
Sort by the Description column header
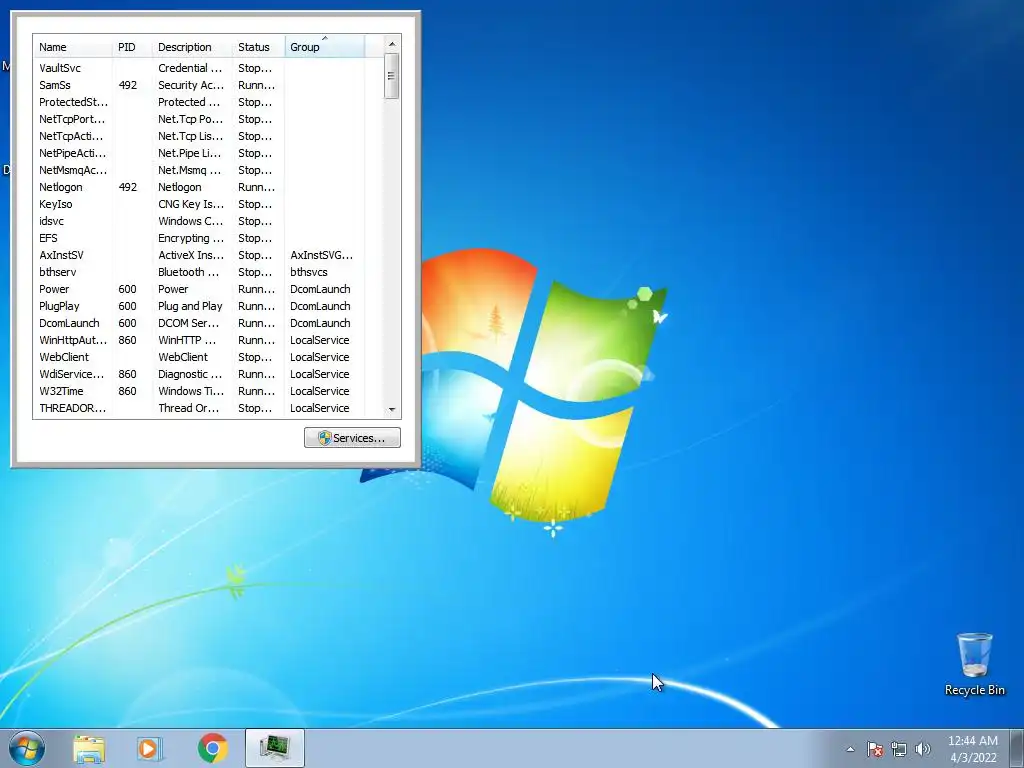(193, 47)
